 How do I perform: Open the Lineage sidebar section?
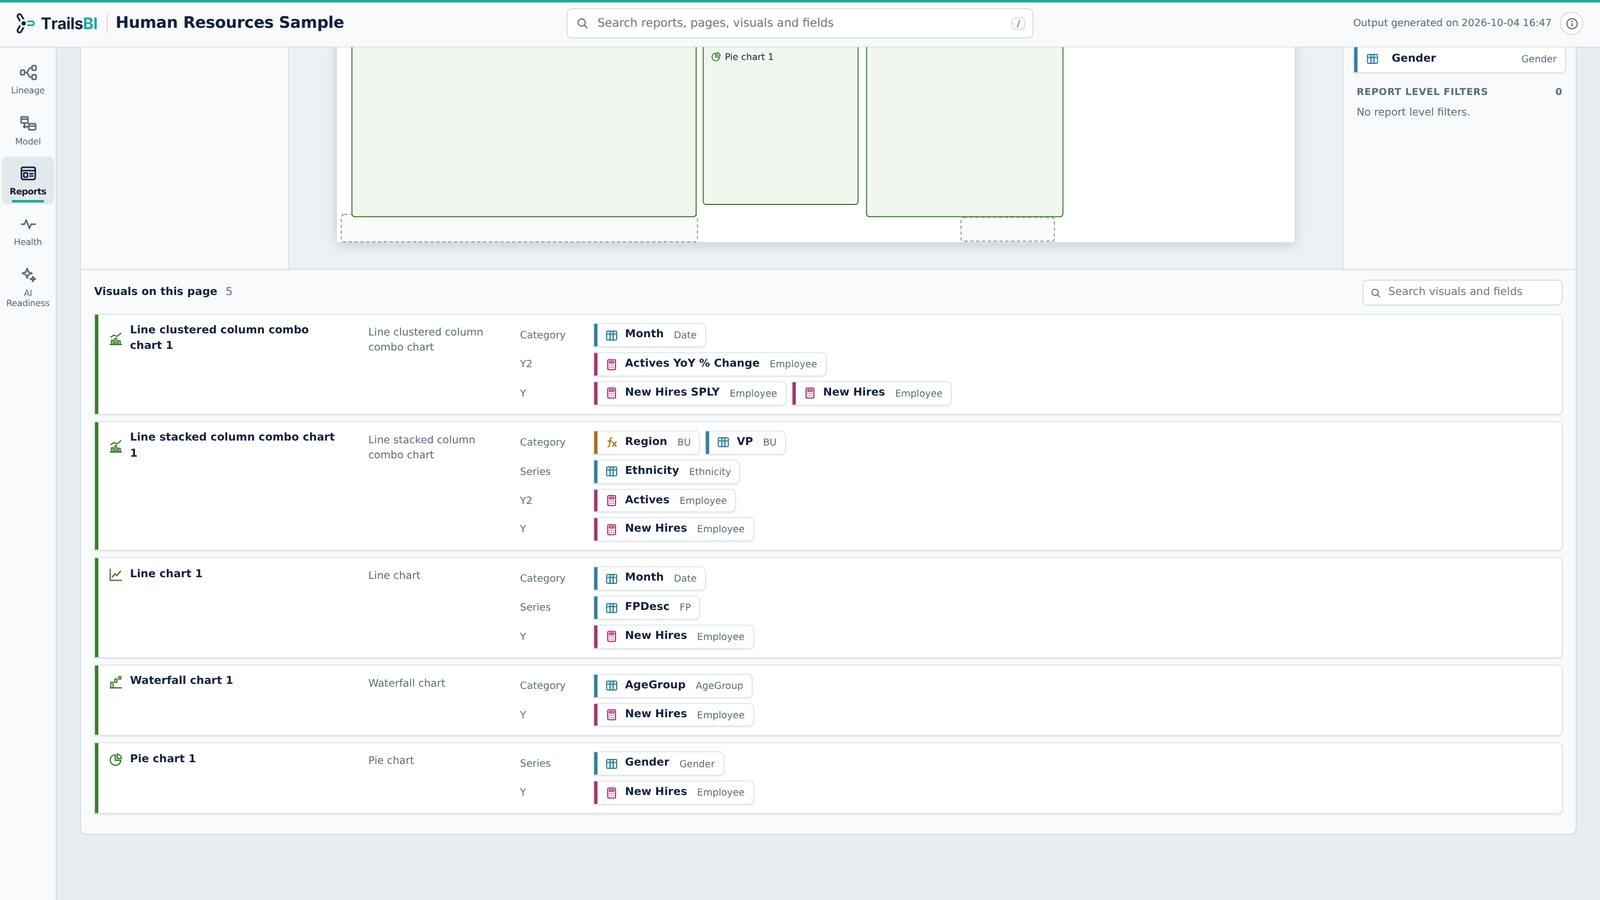28,80
